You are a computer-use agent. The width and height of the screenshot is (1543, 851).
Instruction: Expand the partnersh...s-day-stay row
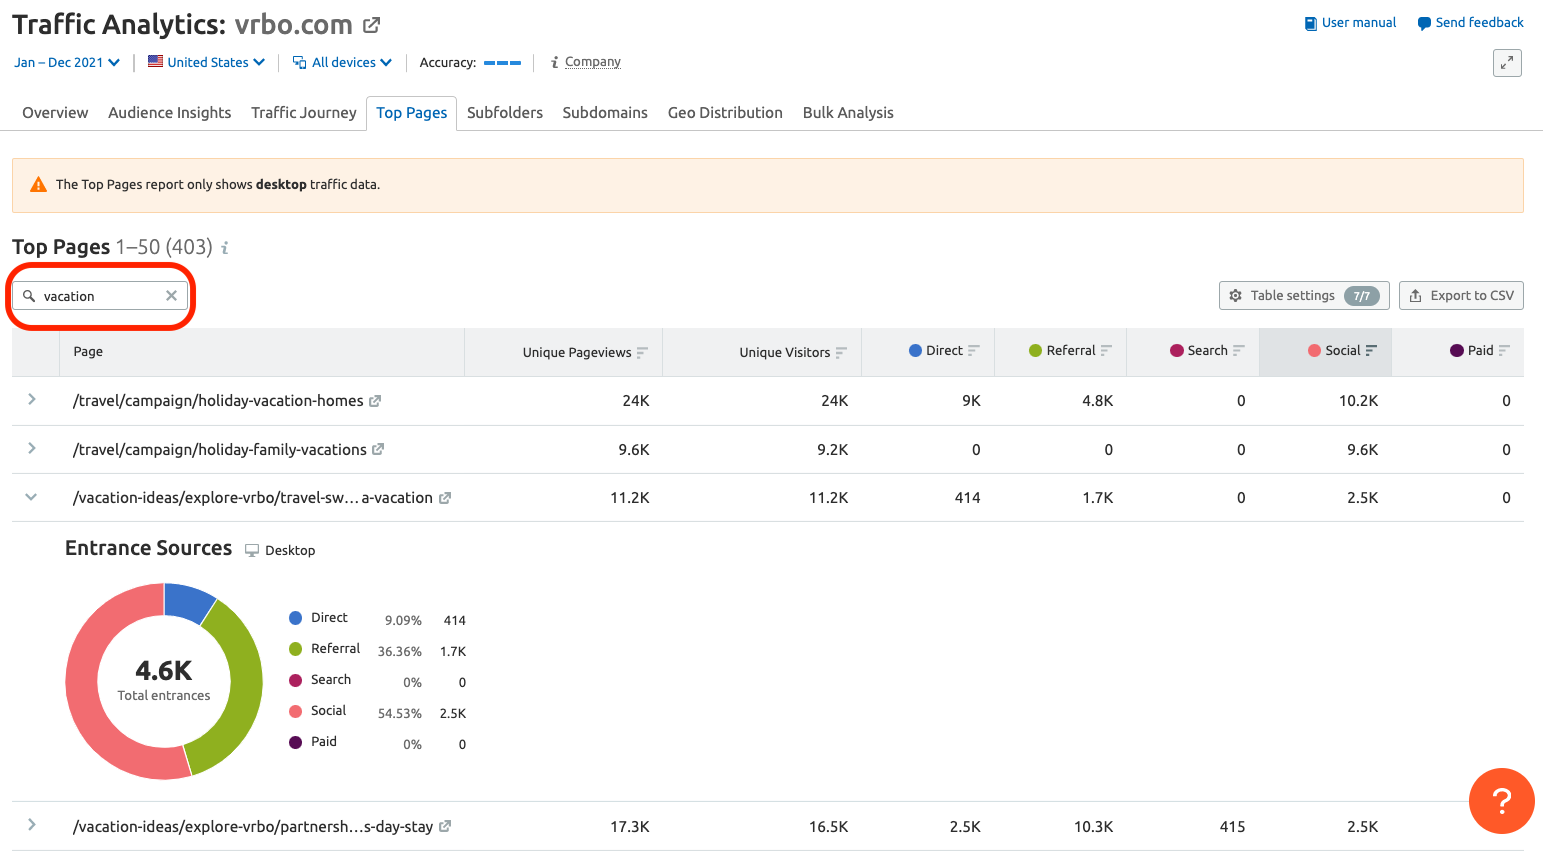tap(32, 825)
